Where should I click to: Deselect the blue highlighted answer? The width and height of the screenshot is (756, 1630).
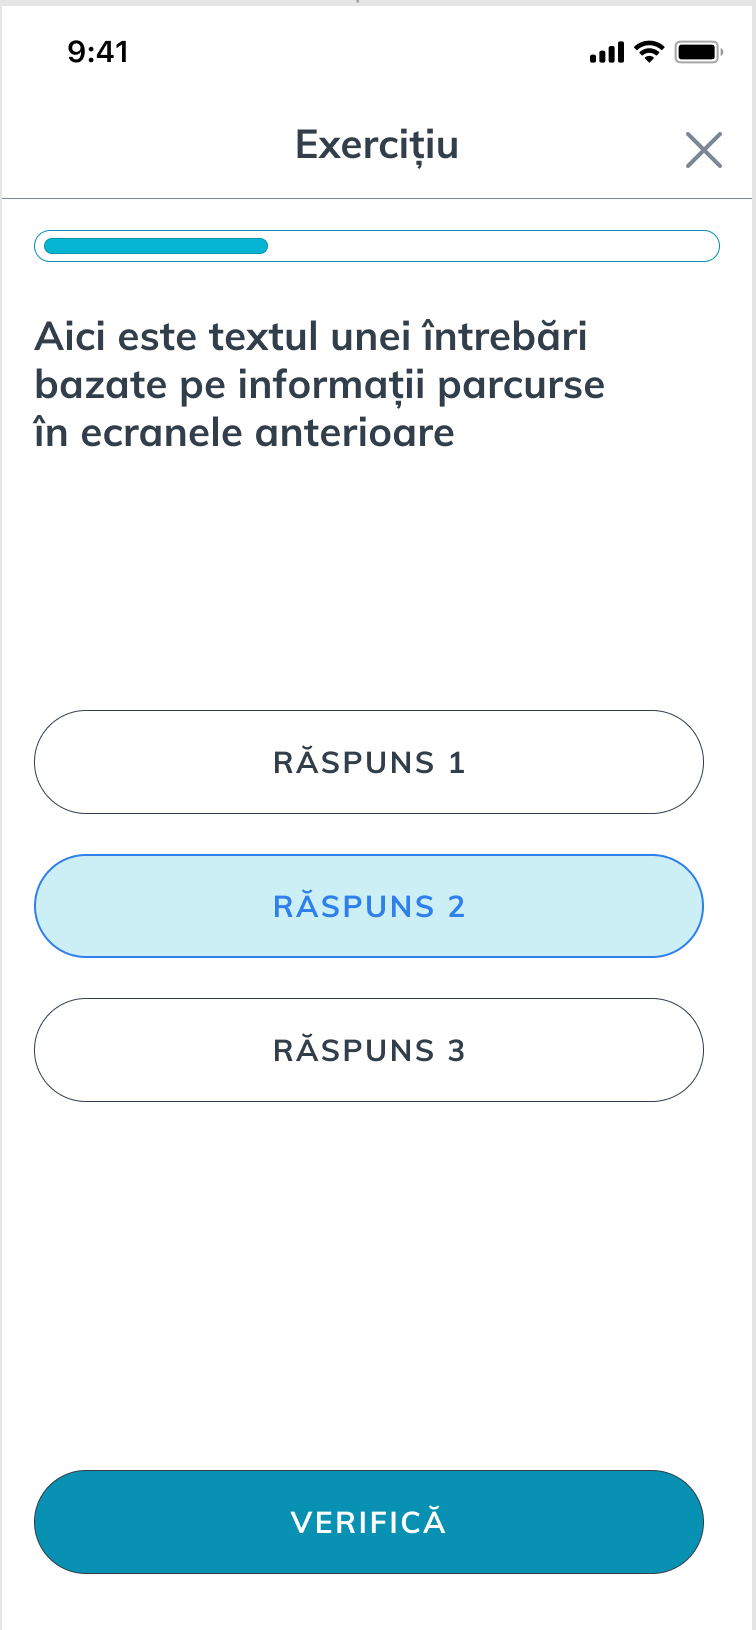369,906
